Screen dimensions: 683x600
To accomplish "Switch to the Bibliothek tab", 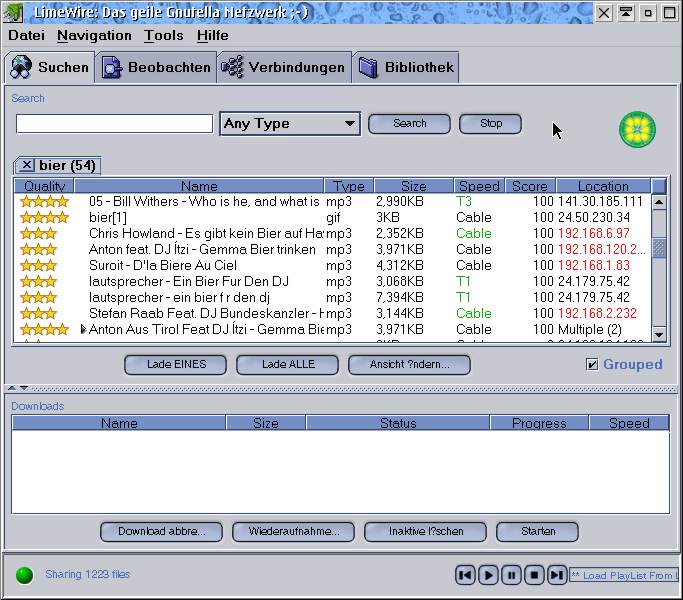I will [406, 68].
